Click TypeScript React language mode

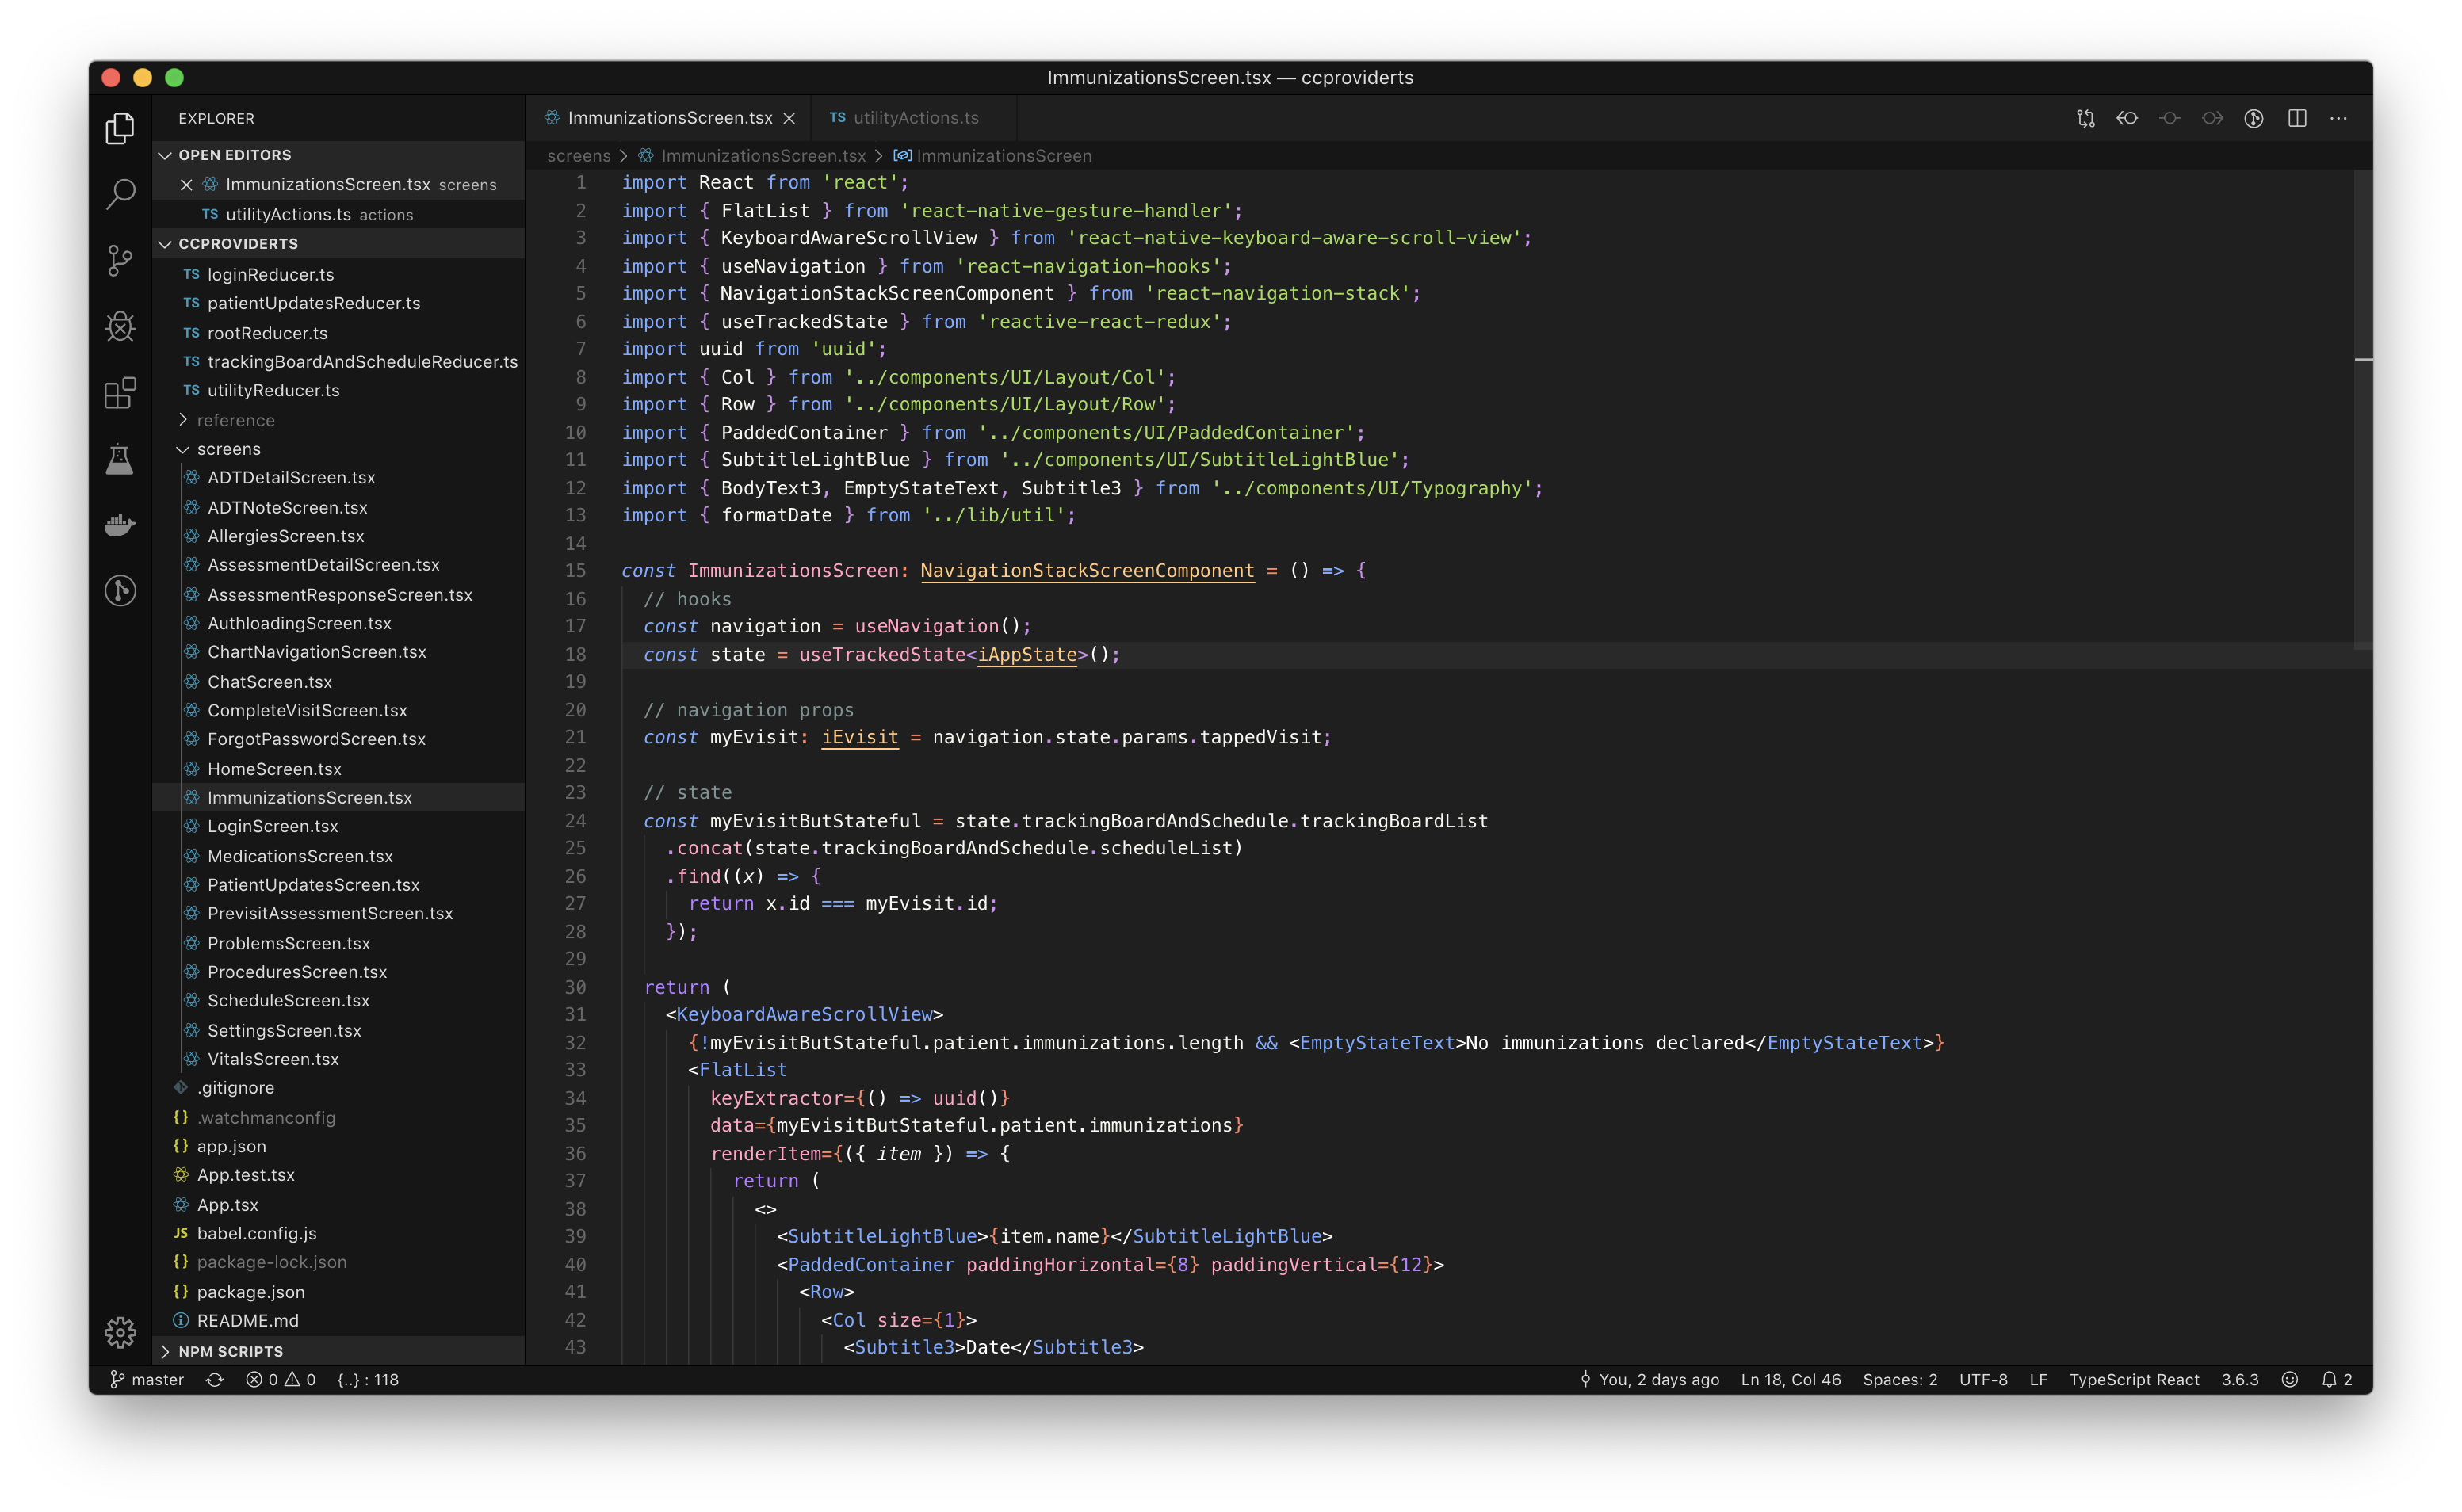pyautogui.click(x=2133, y=1379)
